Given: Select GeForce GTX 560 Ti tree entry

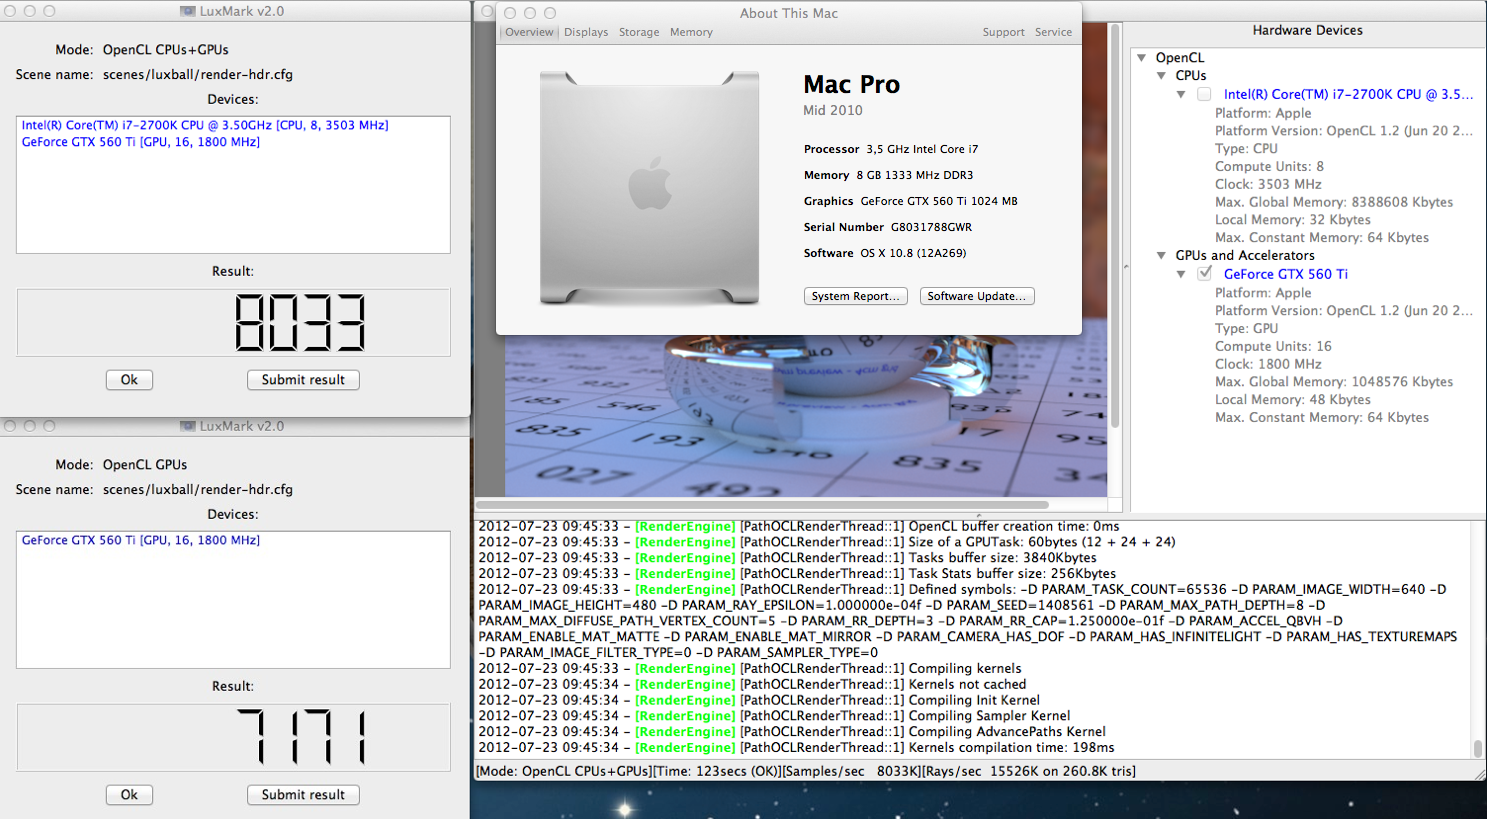Looking at the screenshot, I should 1286,274.
